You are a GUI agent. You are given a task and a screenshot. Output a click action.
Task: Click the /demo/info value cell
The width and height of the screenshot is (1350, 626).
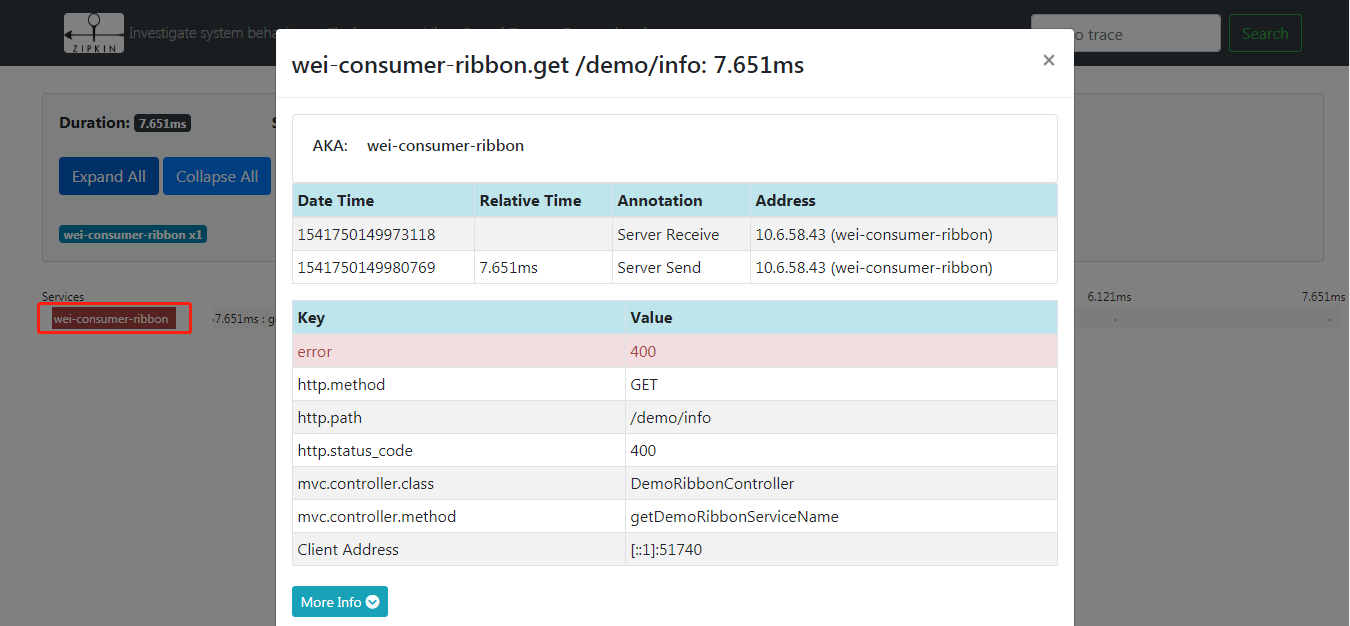pyautogui.click(x=841, y=417)
